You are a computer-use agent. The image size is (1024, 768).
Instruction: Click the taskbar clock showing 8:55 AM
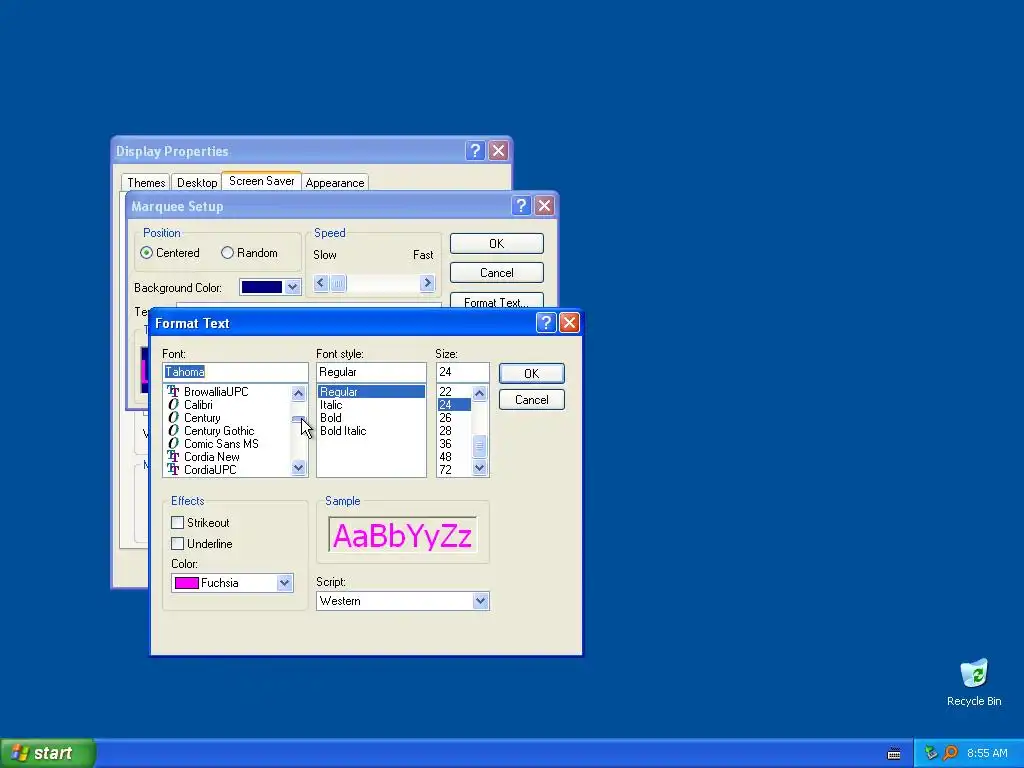coord(987,754)
